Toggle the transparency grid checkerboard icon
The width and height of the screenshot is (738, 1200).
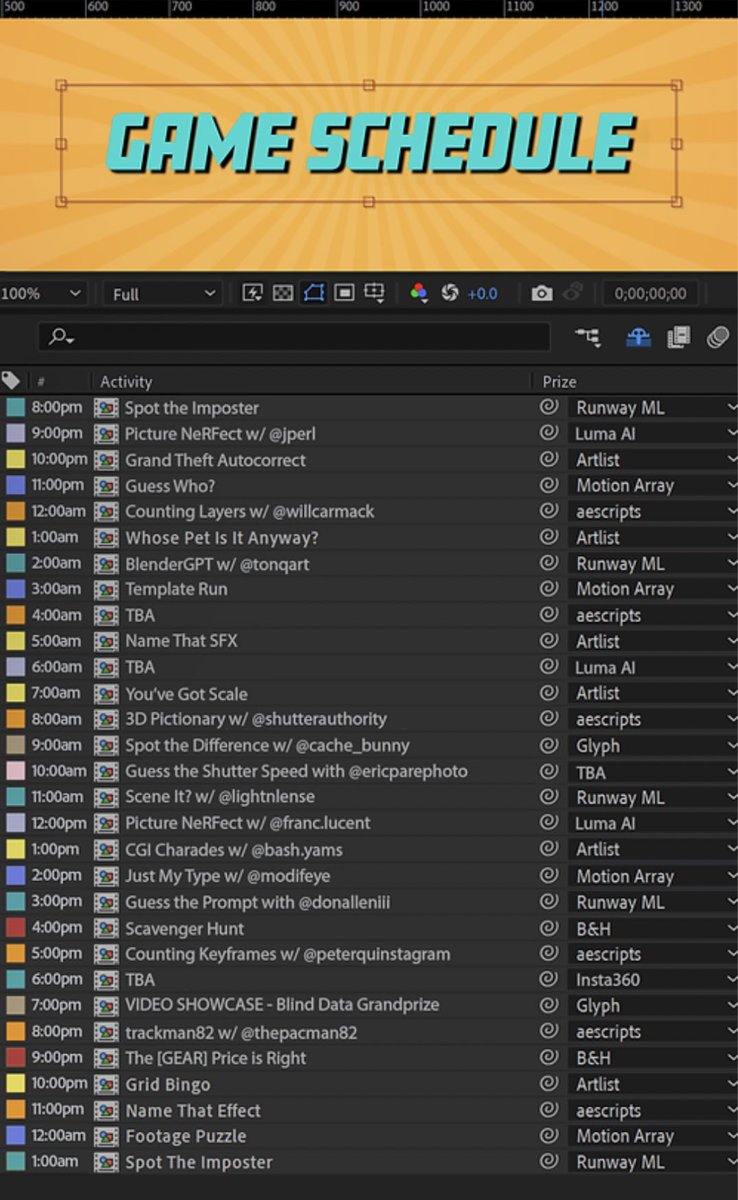tap(283, 293)
